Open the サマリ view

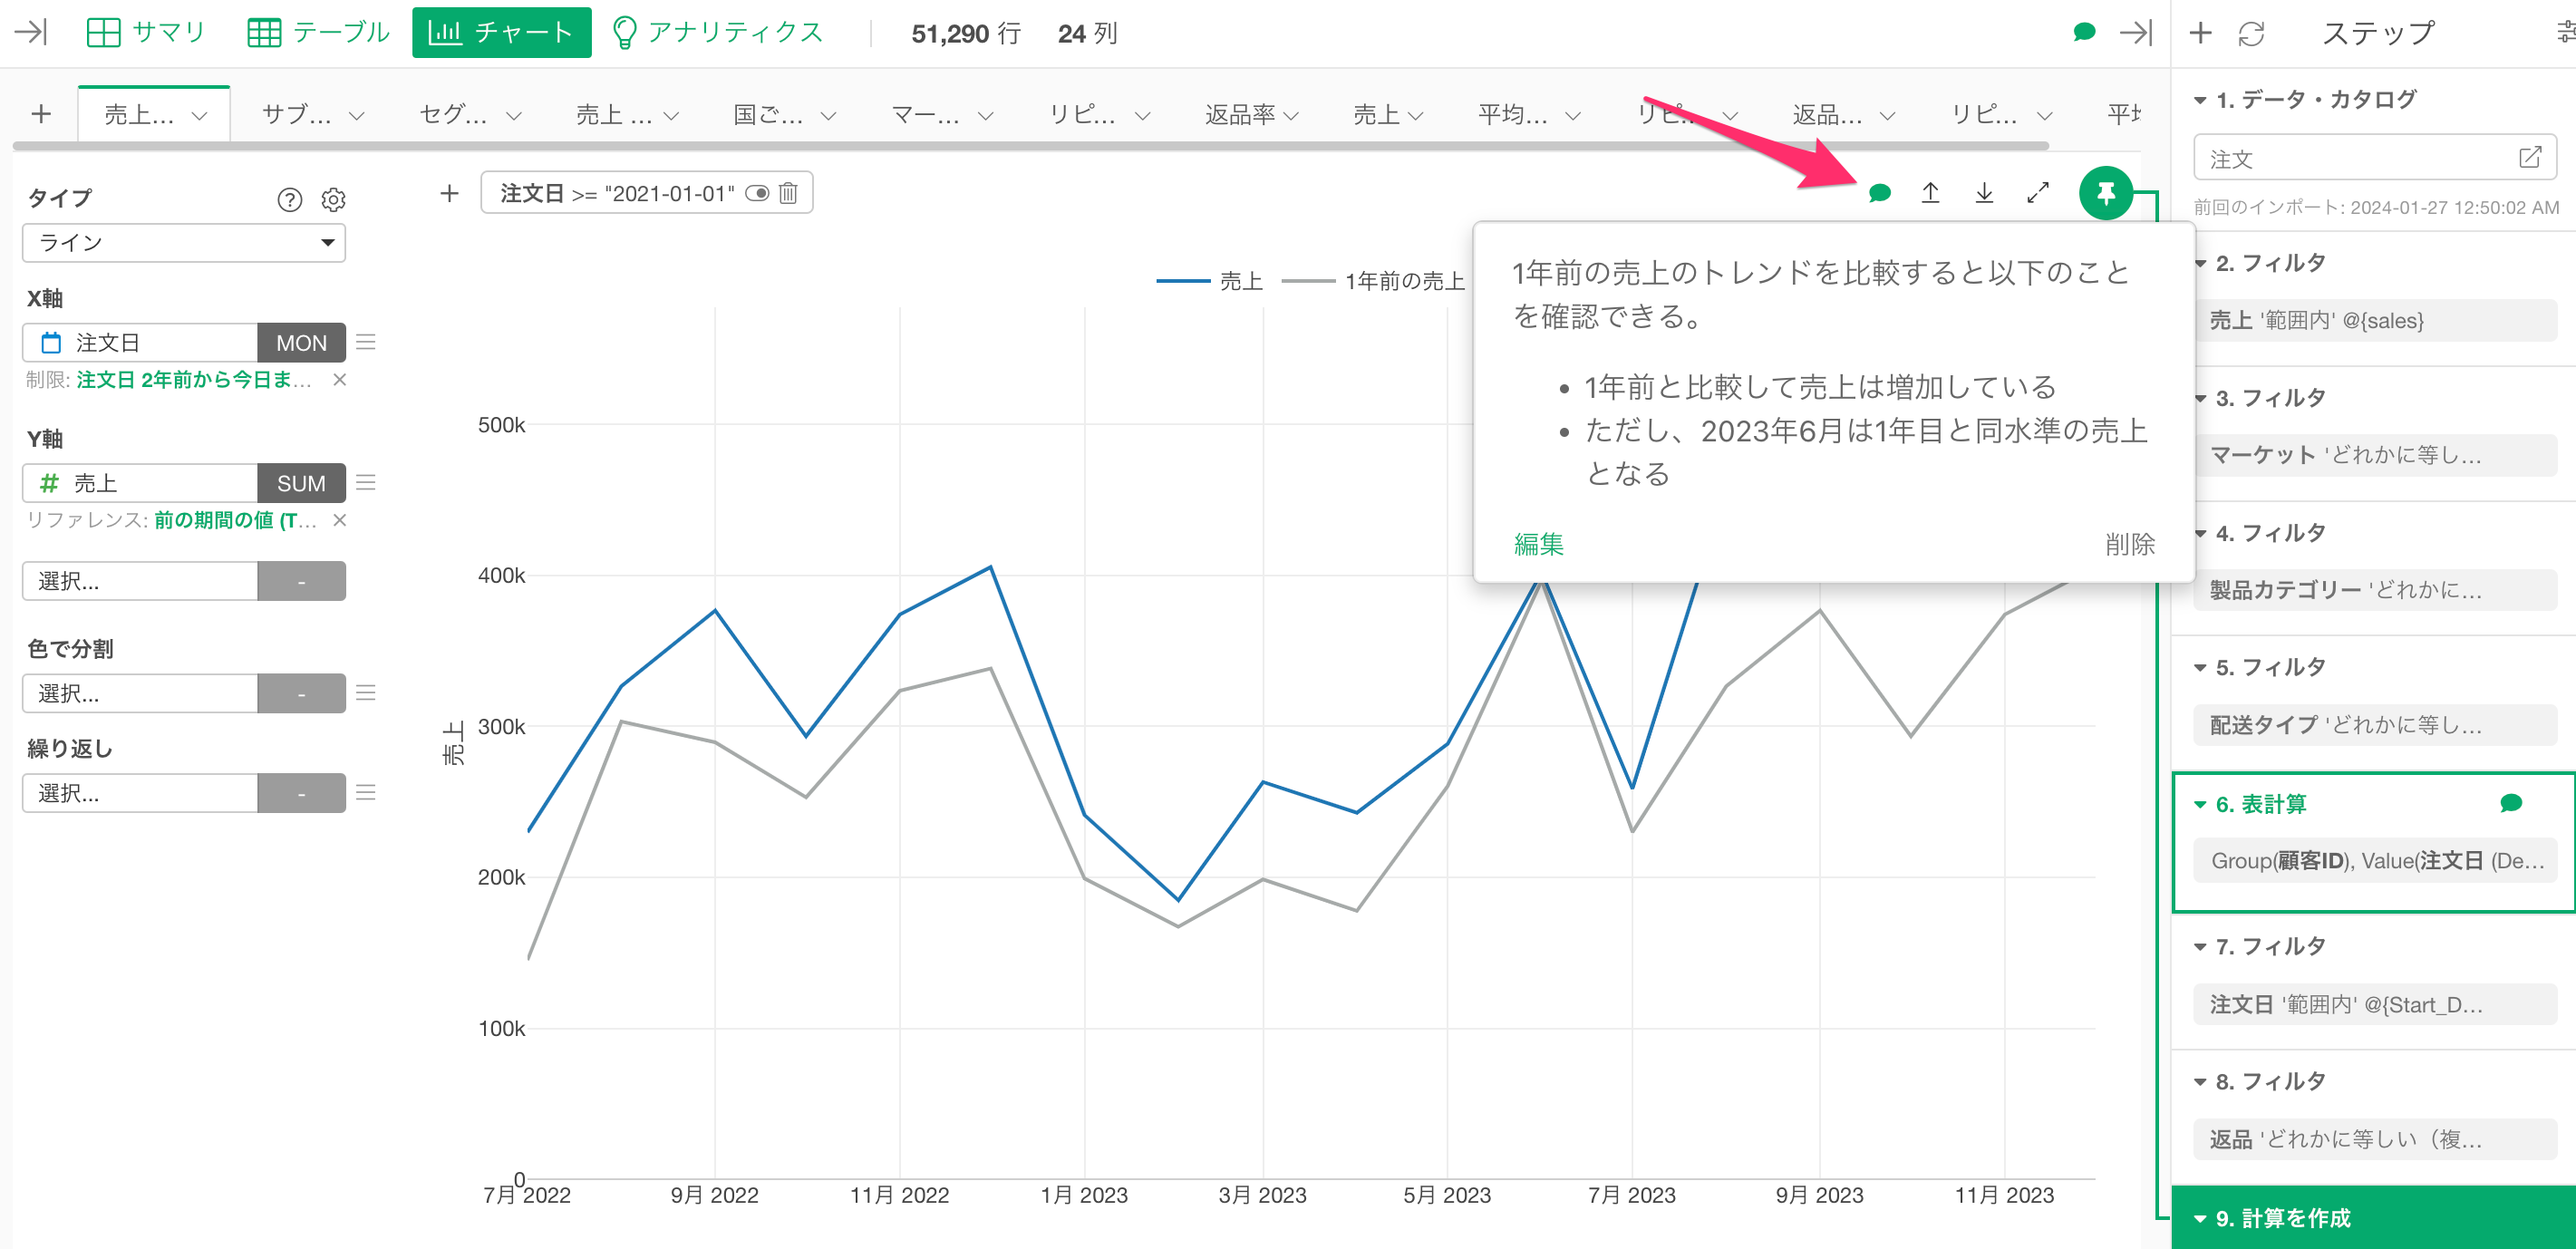coord(146,32)
